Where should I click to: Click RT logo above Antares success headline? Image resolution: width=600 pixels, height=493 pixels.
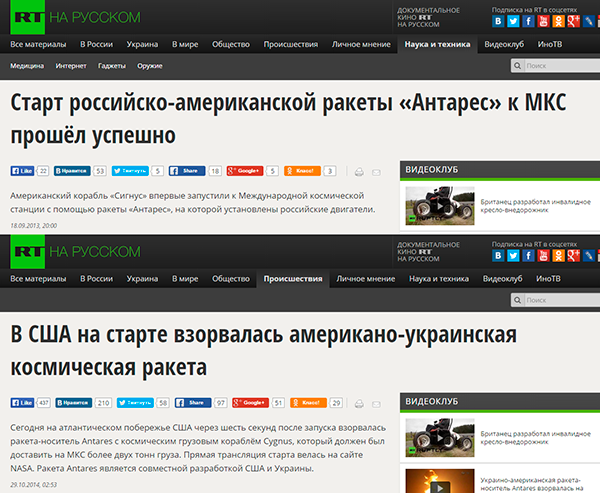[x=28, y=17]
